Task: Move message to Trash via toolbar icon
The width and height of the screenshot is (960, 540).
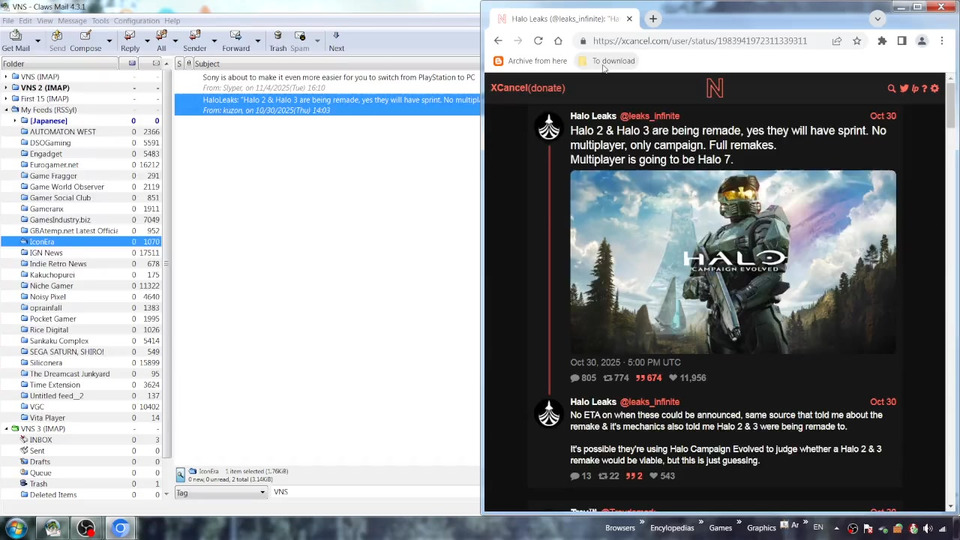Action: 278,40
